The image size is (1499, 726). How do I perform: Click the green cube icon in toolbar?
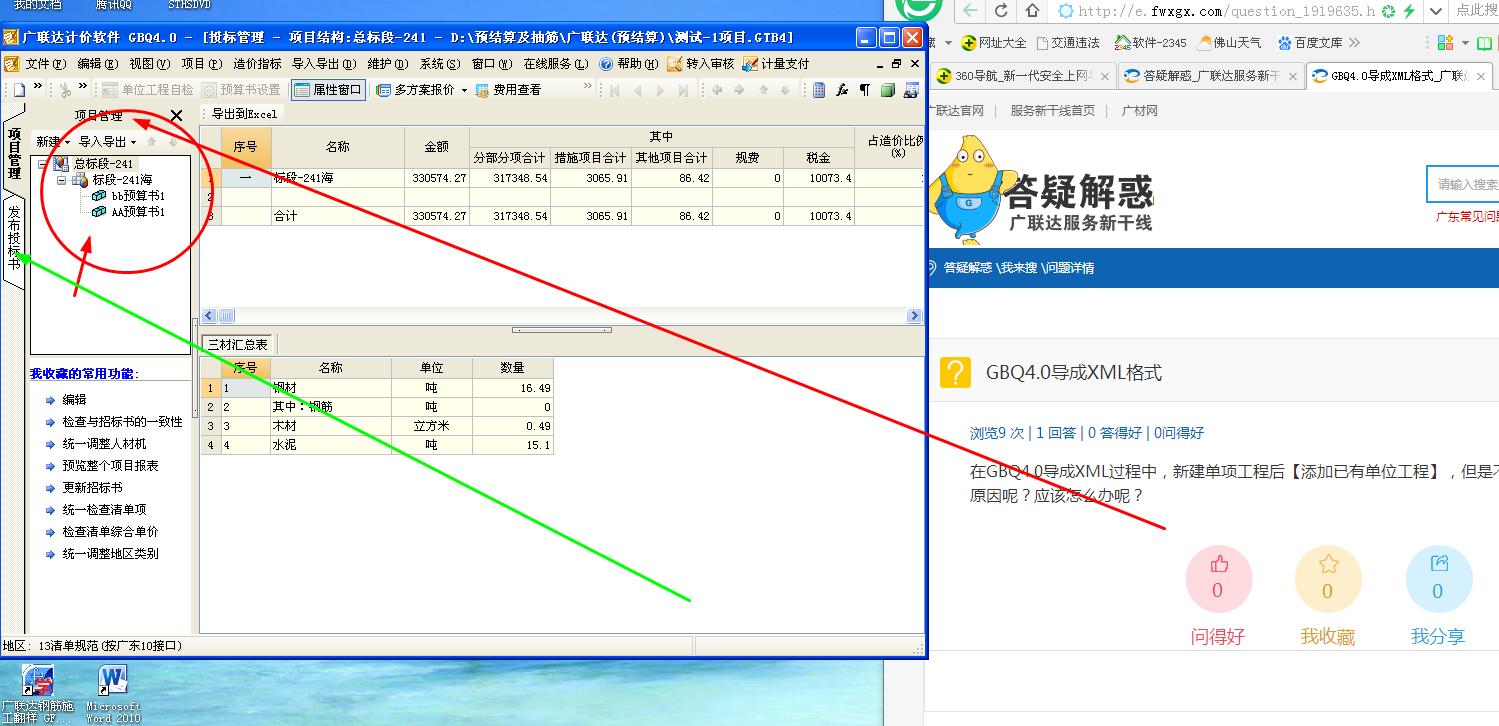point(887,90)
